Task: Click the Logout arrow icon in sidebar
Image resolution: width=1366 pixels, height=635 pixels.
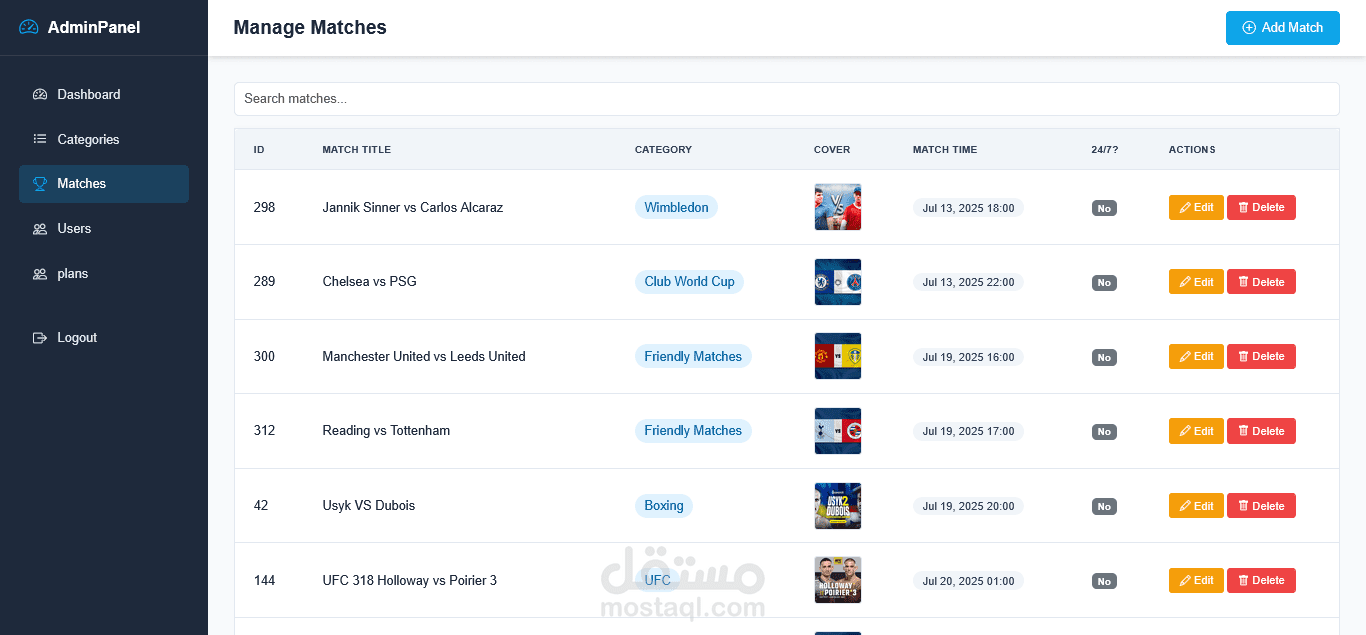Action: point(40,338)
